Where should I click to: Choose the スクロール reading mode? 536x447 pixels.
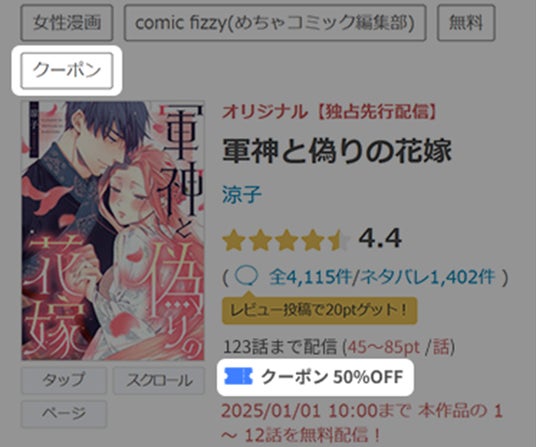coord(159,380)
